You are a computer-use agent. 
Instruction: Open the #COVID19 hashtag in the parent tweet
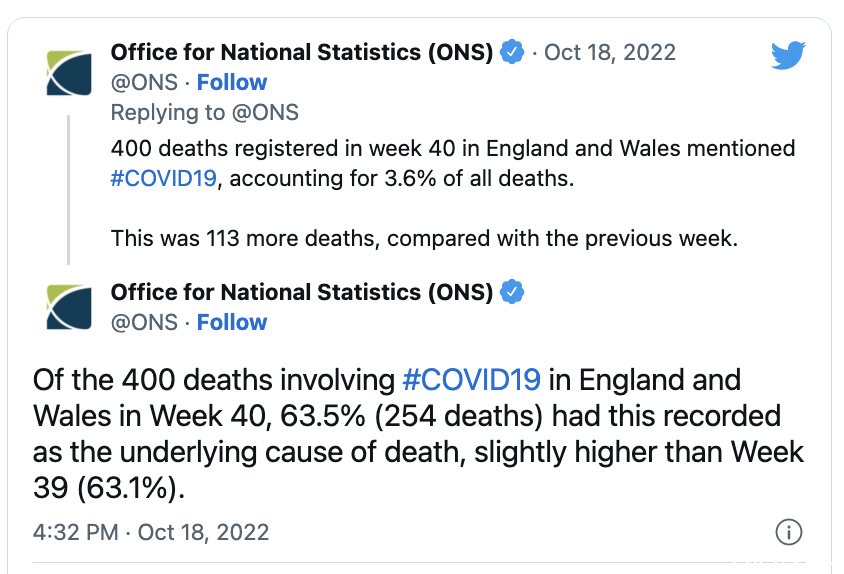click(164, 178)
